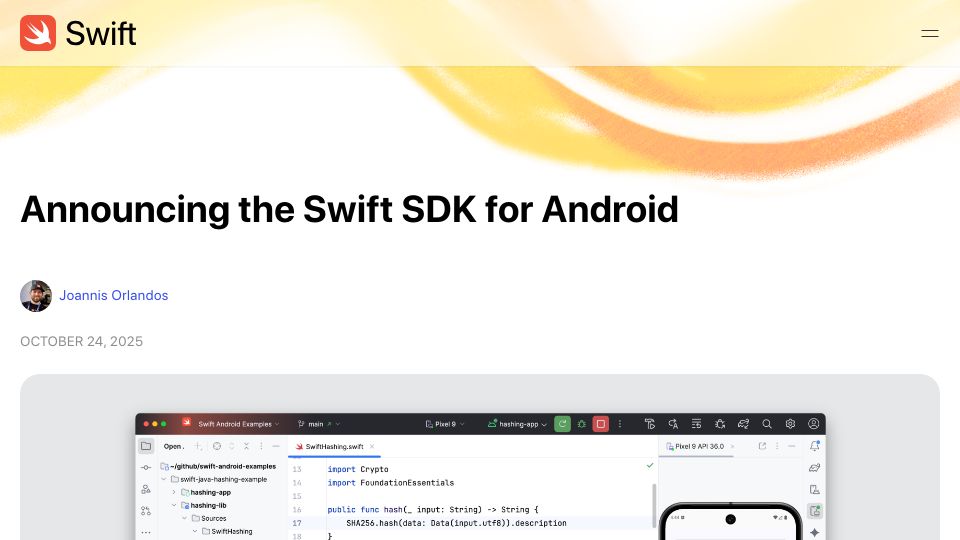Click the Swift bird logo icon
This screenshot has width=960, height=540.
(x=38, y=33)
